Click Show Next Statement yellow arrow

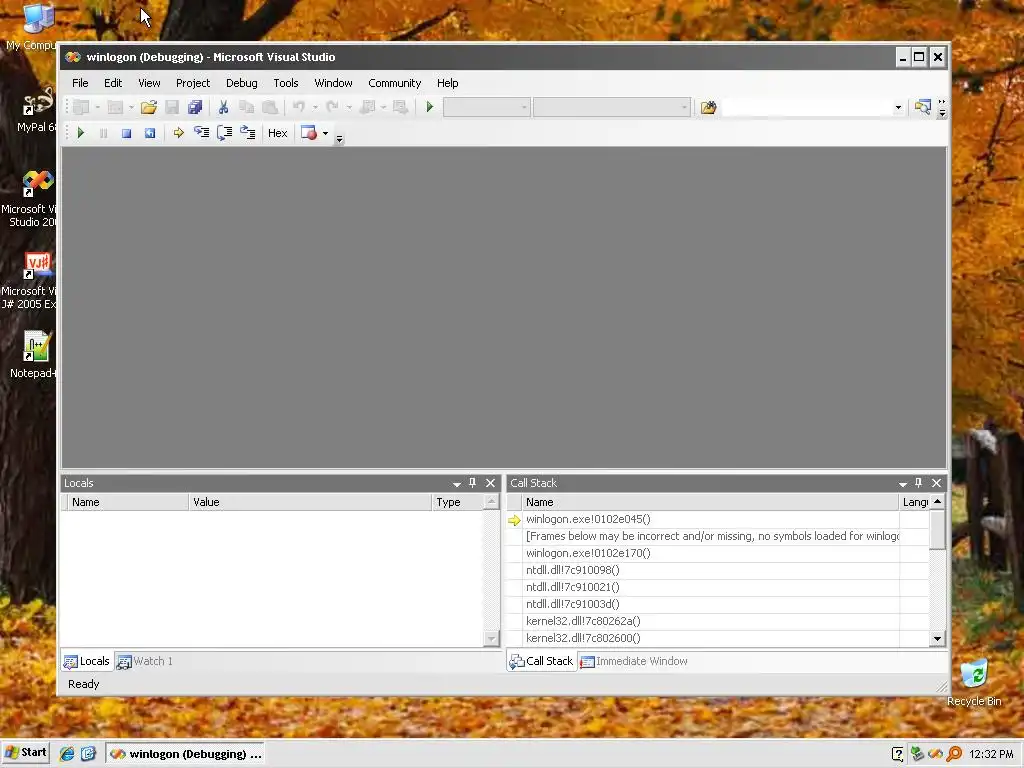coord(178,133)
